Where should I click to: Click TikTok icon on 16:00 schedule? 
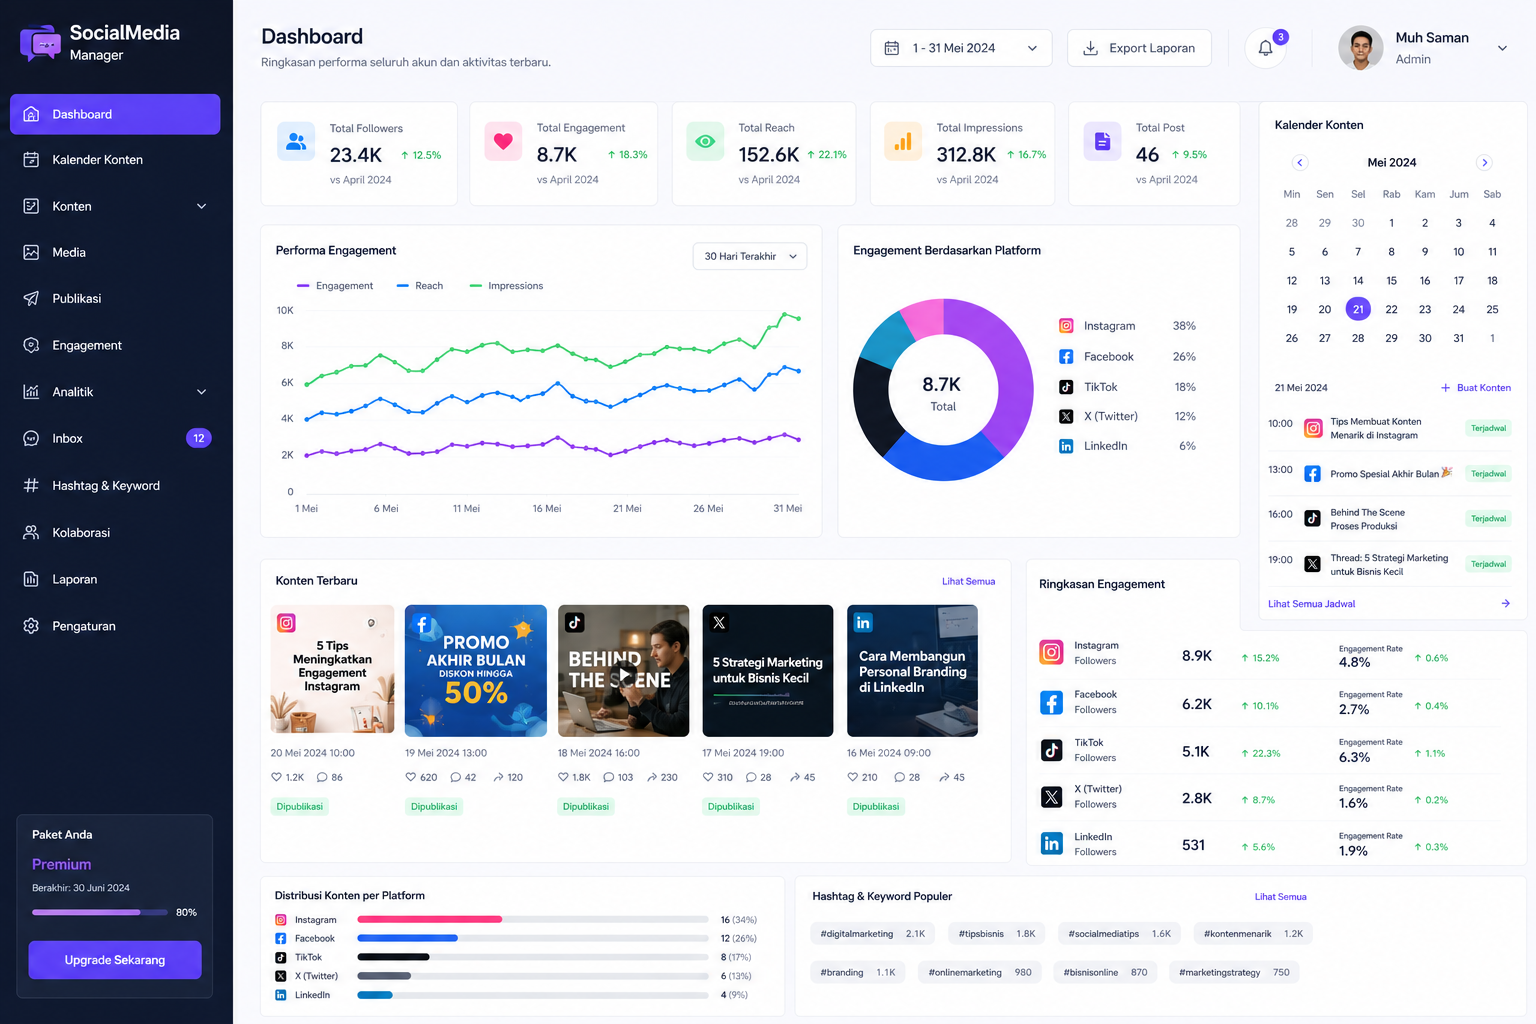click(x=1313, y=519)
